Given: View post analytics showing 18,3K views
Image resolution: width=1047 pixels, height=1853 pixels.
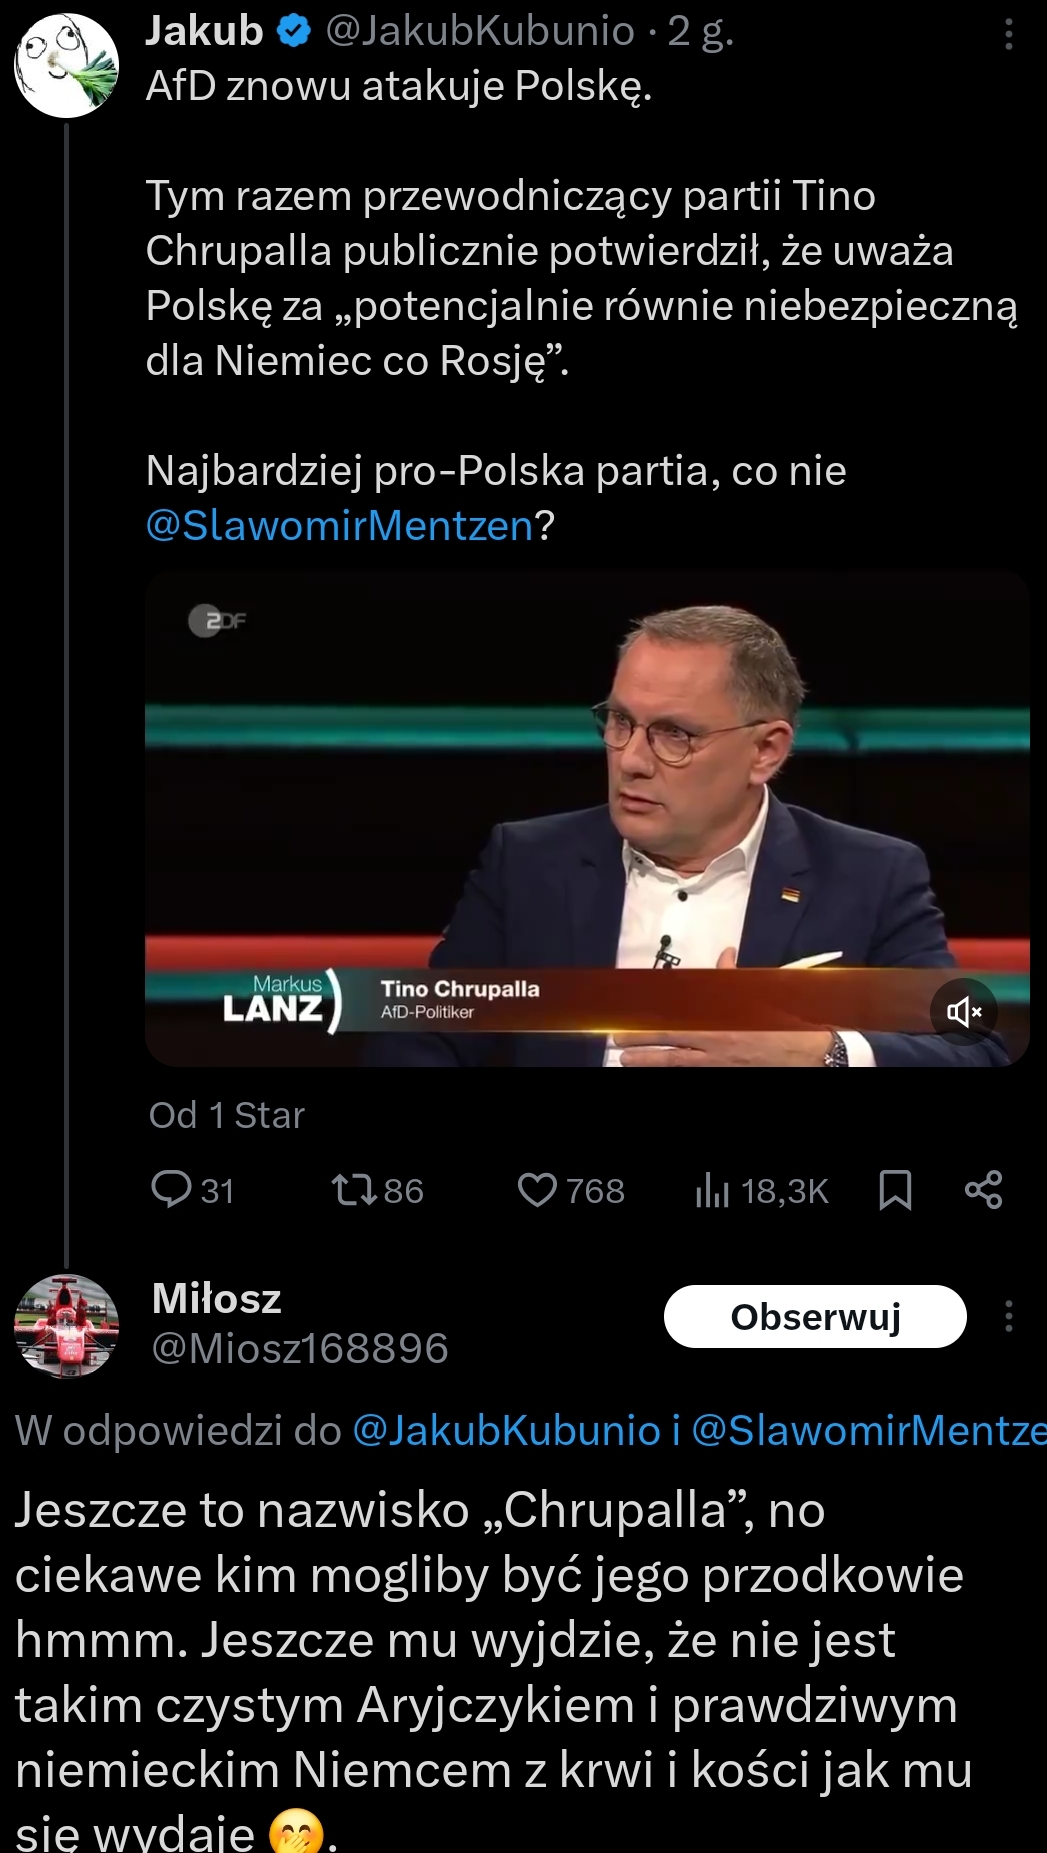Looking at the screenshot, I should pyautogui.click(x=762, y=1190).
